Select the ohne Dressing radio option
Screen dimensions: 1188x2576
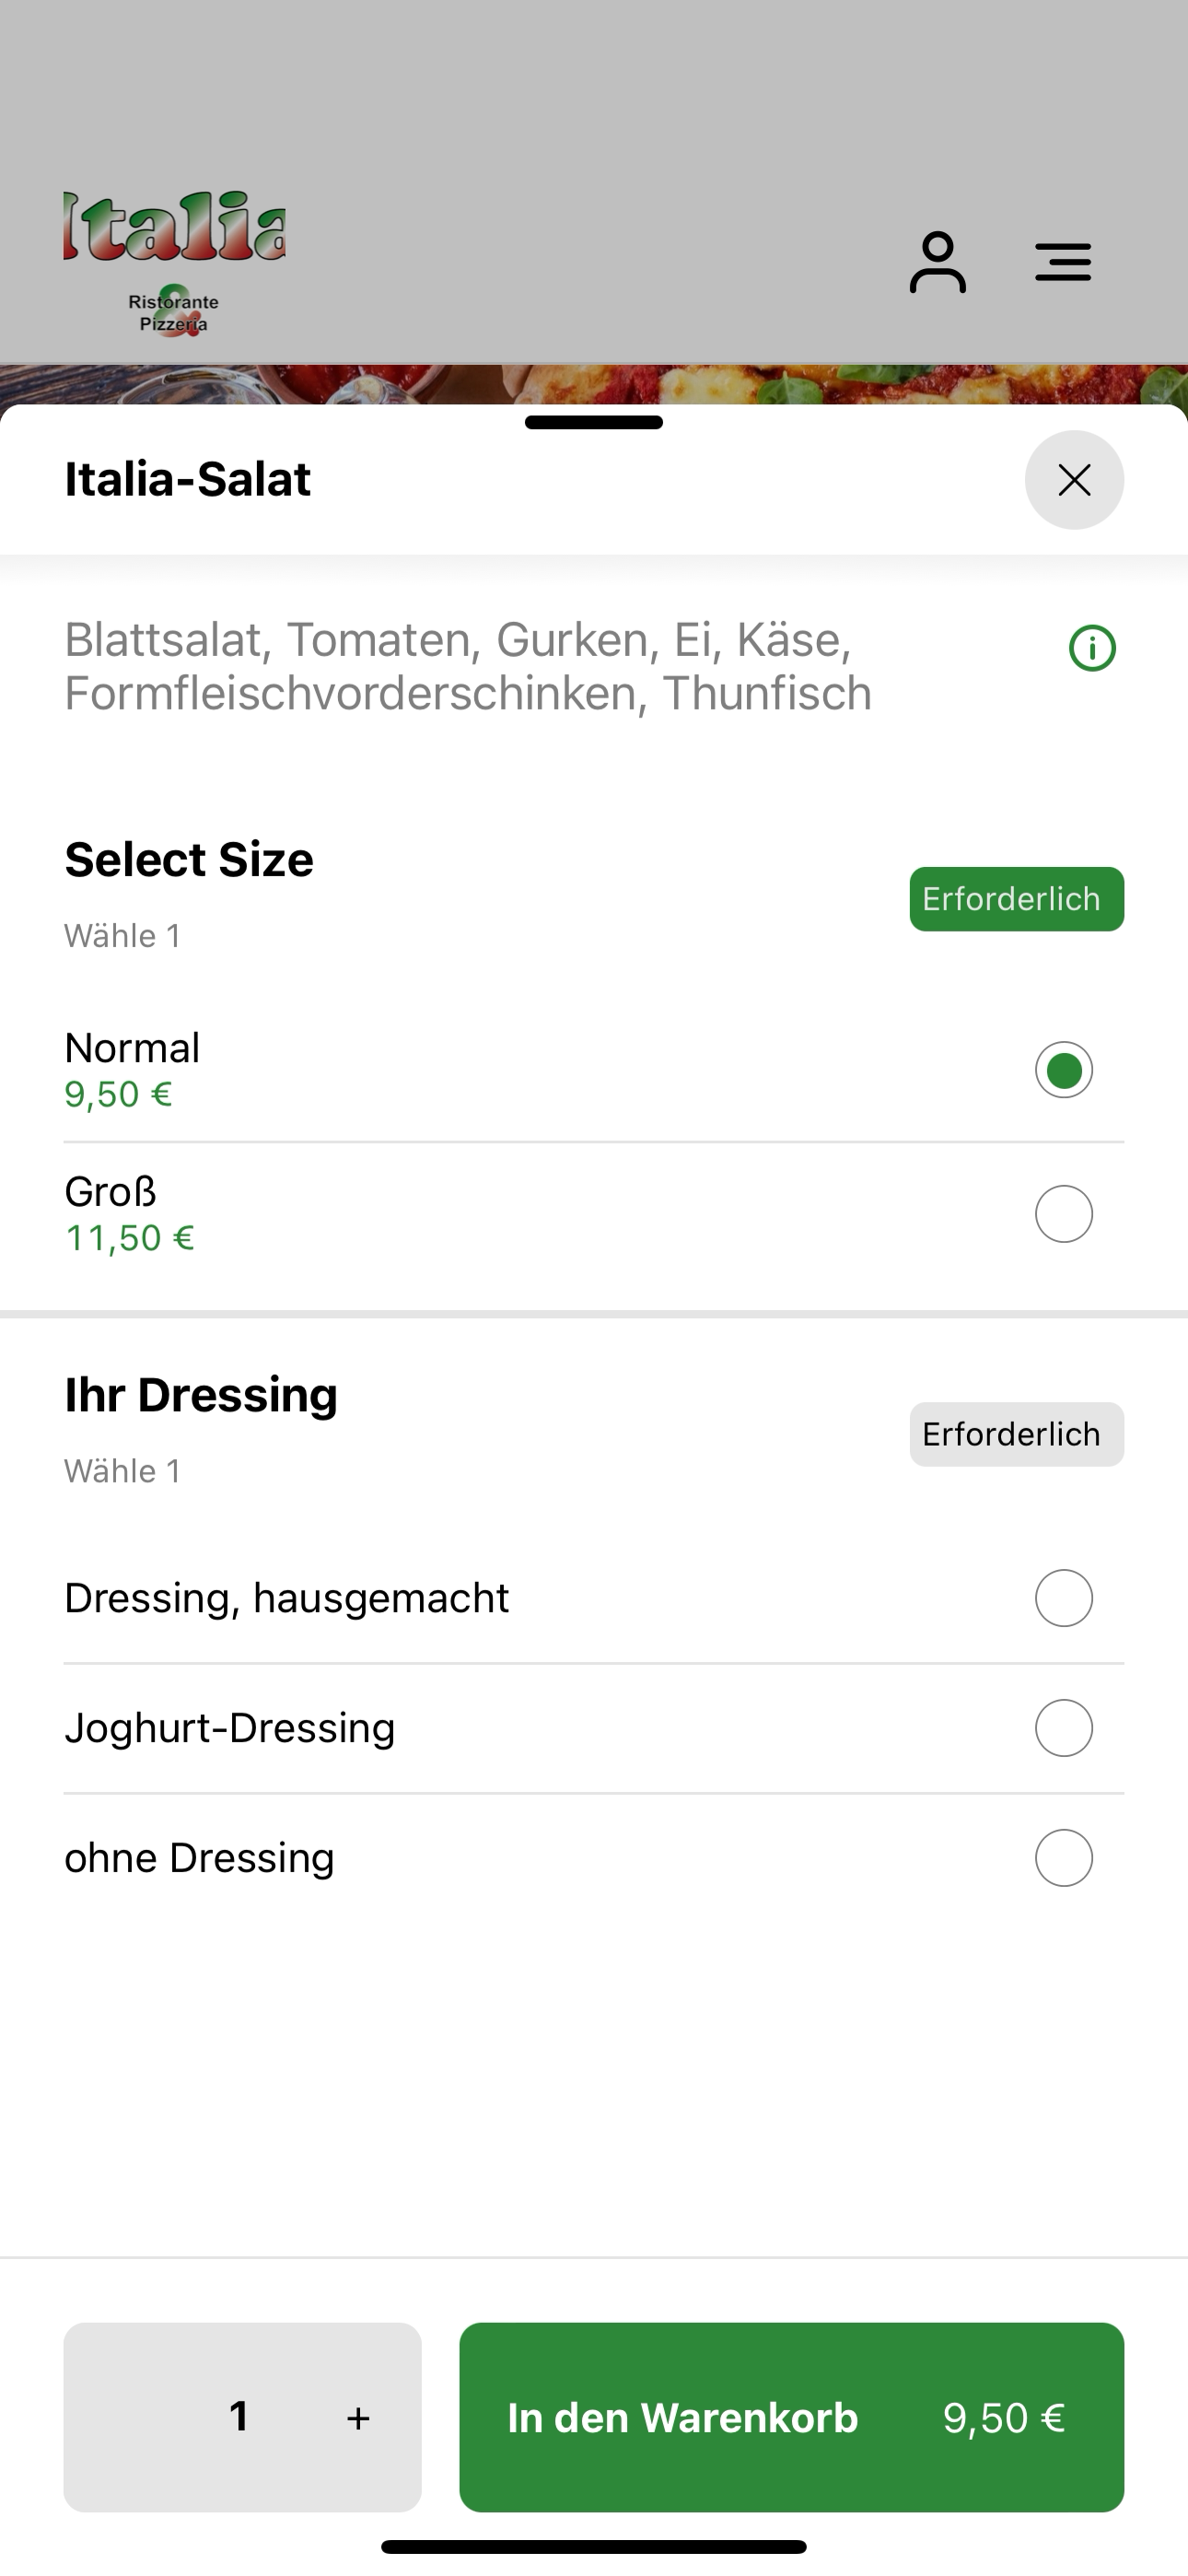pos(1063,1858)
